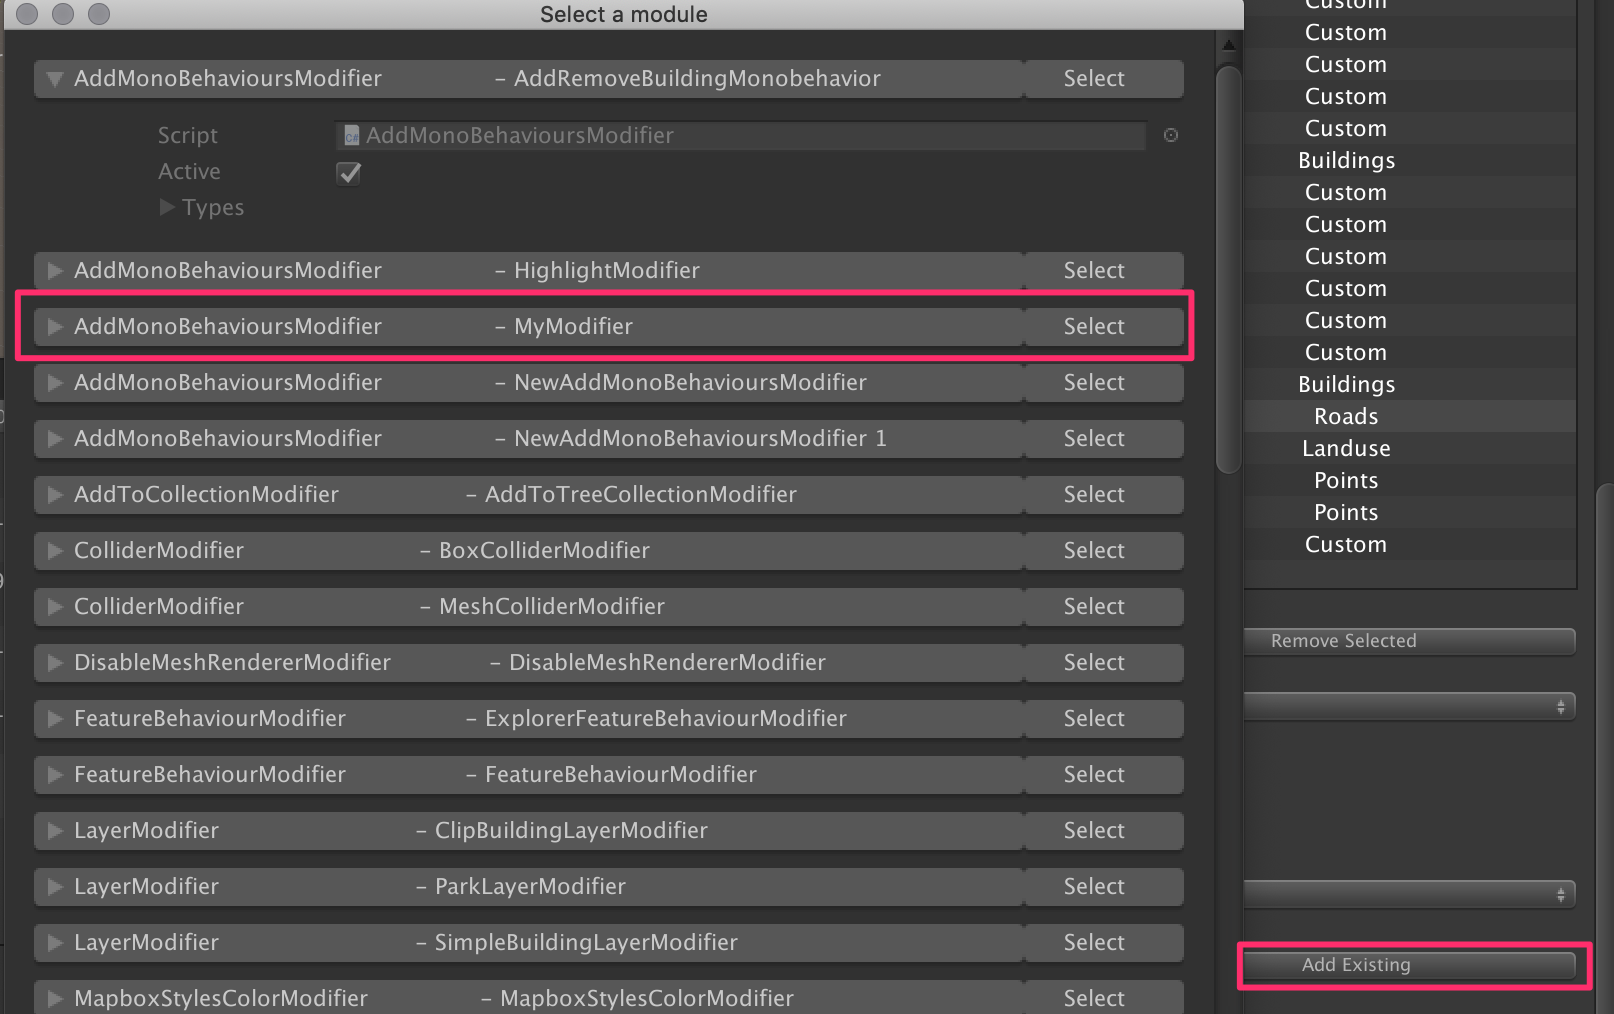The width and height of the screenshot is (1614, 1014).
Task: Collapse the AddRemoveBuildingMonobehavior details
Action: click(x=54, y=78)
